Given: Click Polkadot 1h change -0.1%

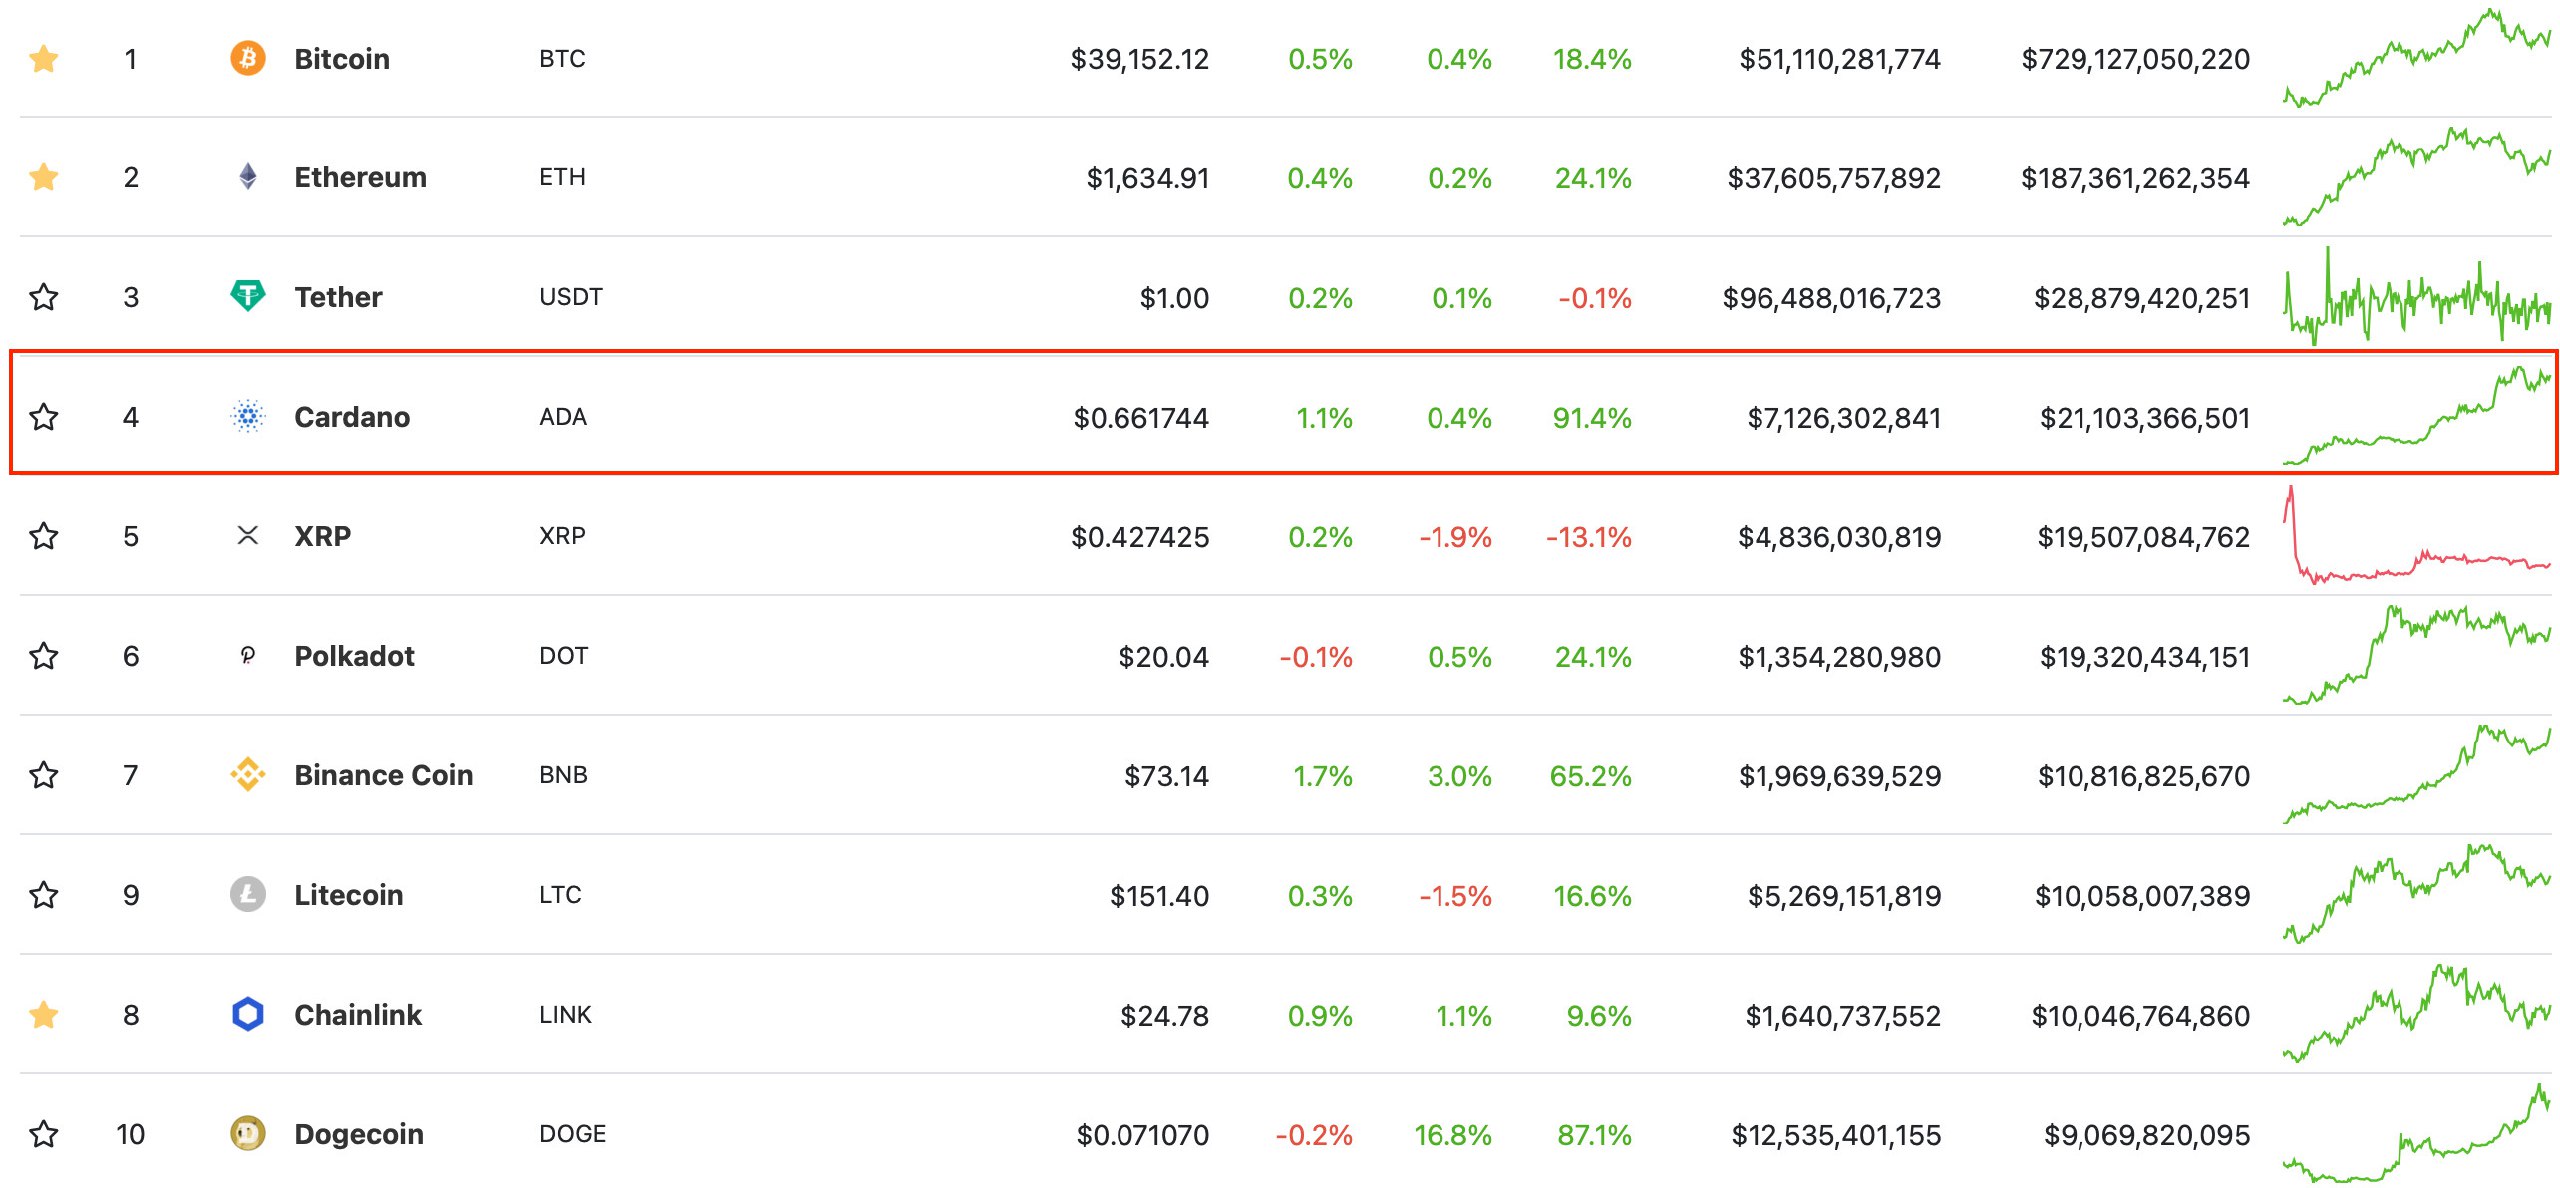Looking at the screenshot, I should 1316,657.
